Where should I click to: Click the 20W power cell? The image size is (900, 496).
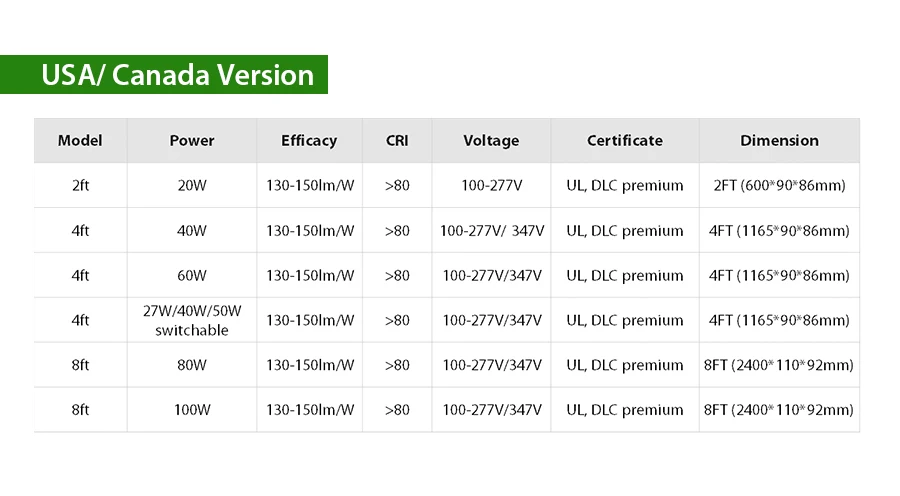[192, 186]
